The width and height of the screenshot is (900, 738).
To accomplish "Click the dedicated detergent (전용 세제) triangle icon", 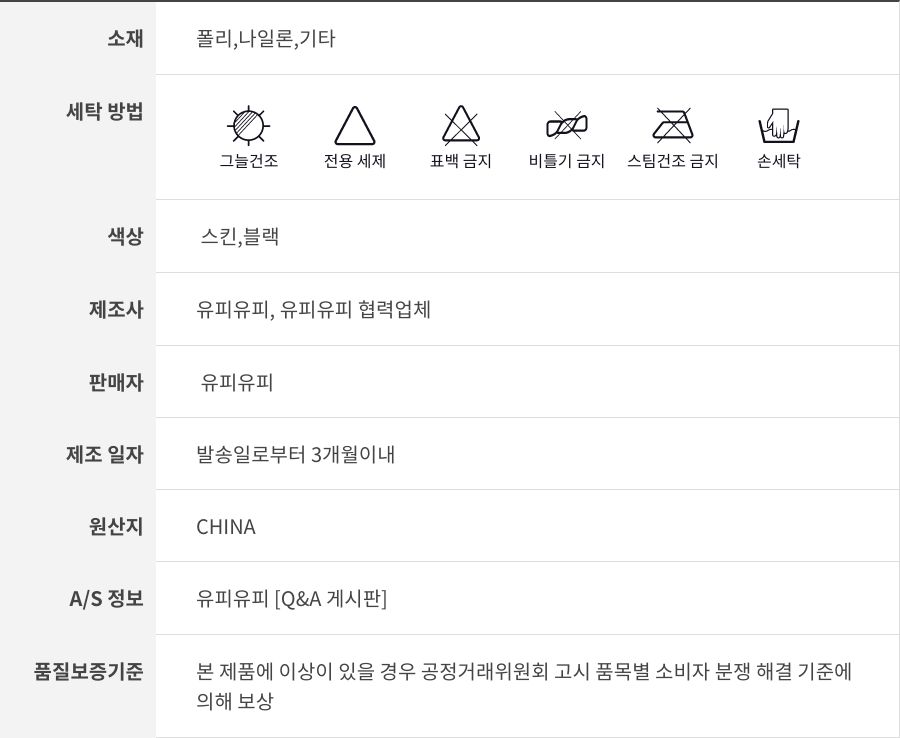I will (354, 127).
